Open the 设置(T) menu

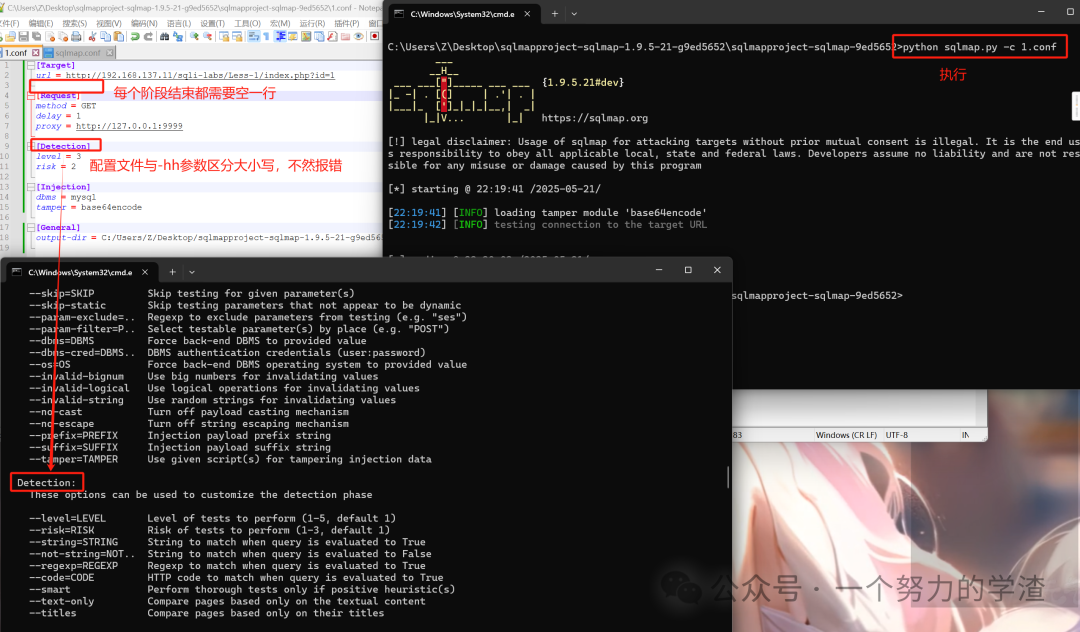(x=213, y=23)
